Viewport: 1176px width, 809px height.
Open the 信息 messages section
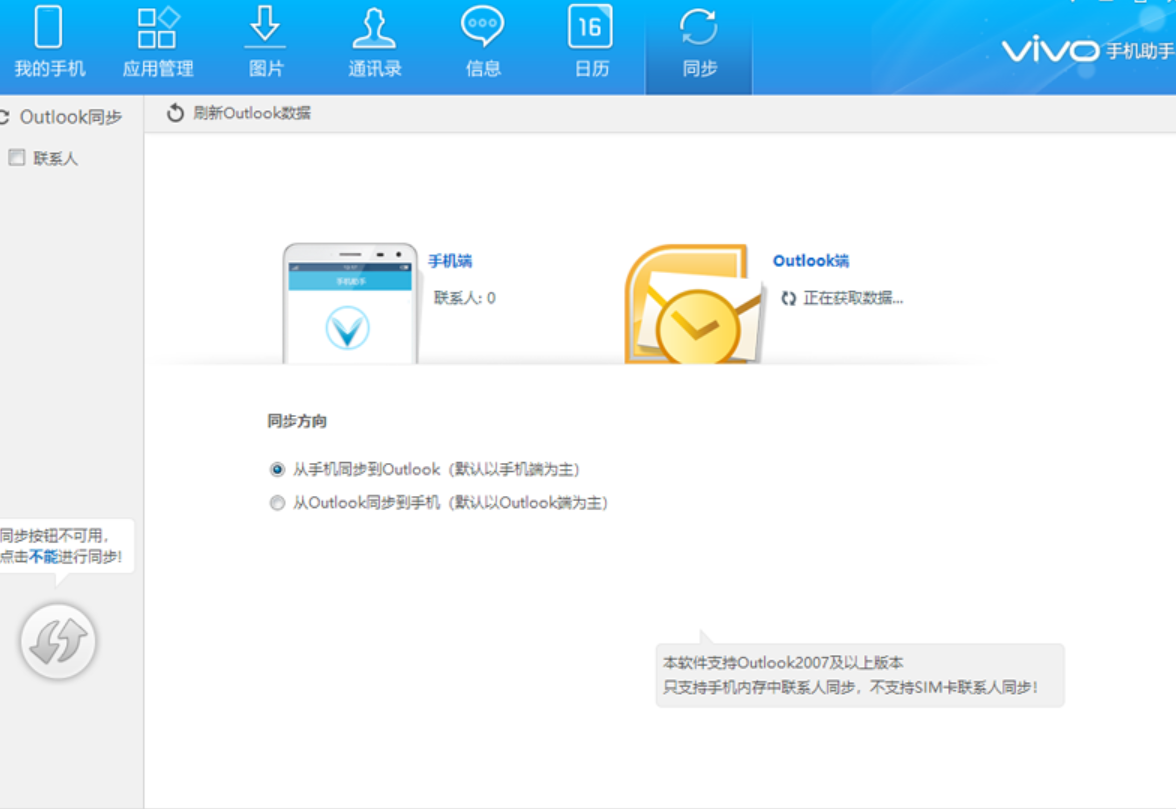(482, 43)
